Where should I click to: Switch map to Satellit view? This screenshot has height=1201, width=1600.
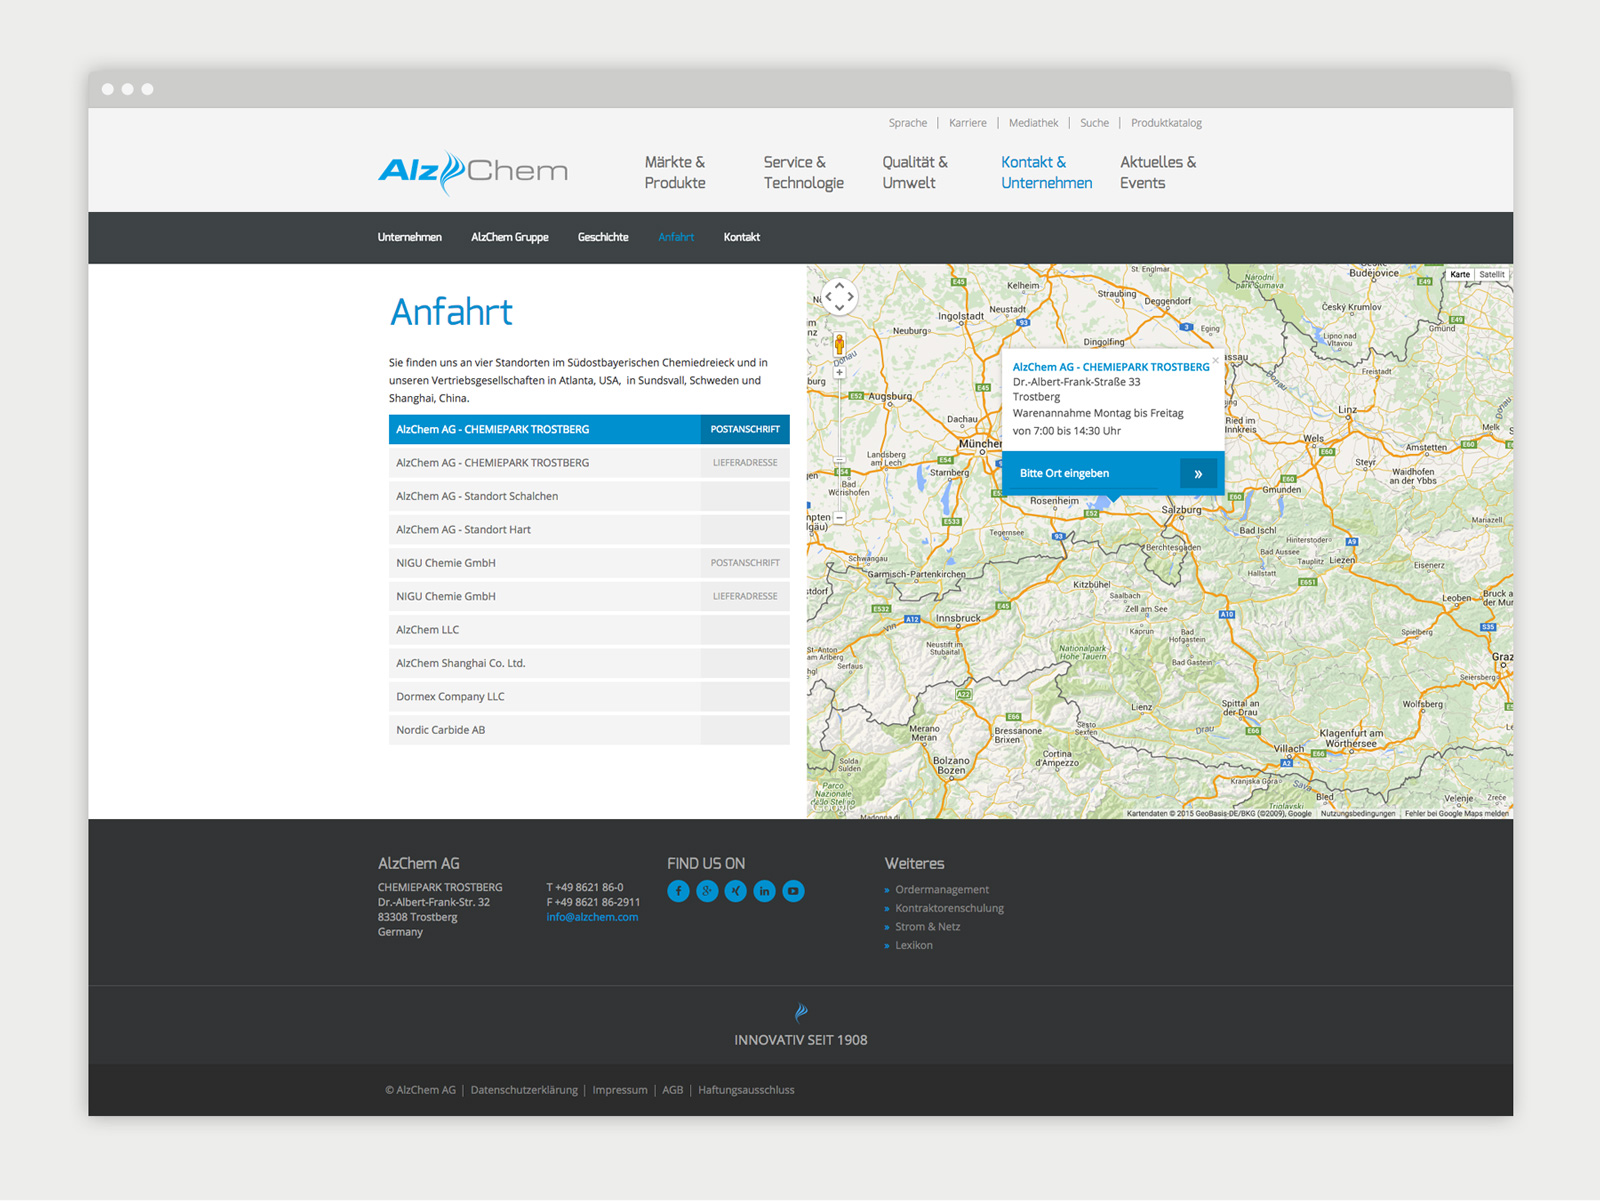1491,275
